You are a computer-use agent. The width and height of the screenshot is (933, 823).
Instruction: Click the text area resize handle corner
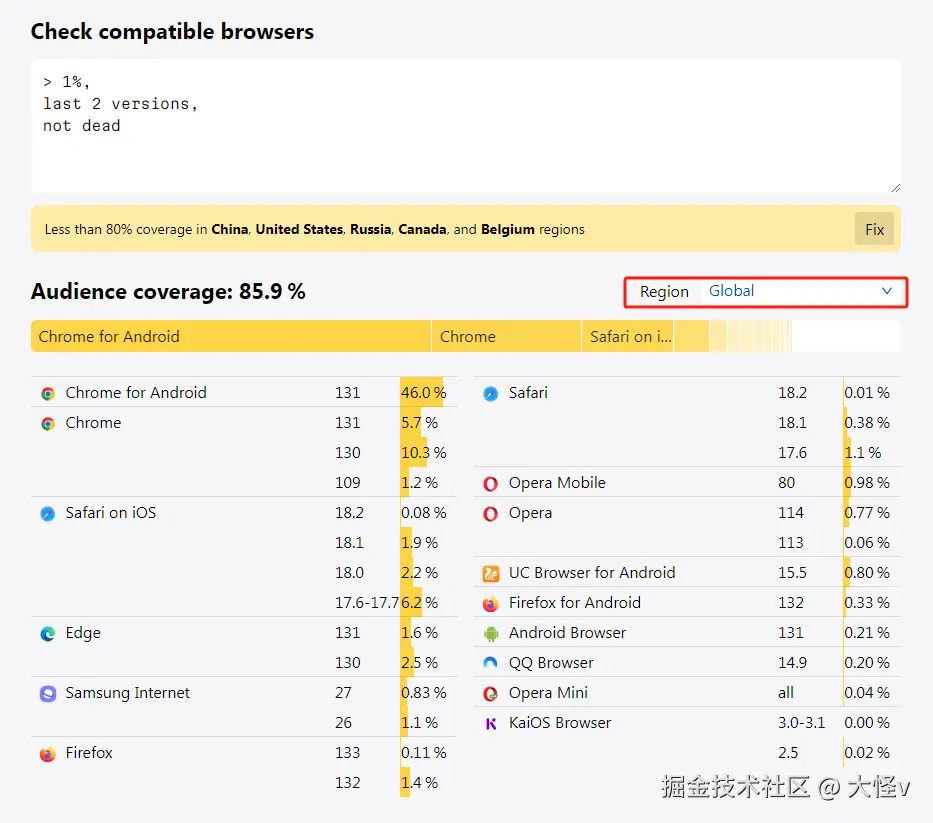click(x=896, y=188)
